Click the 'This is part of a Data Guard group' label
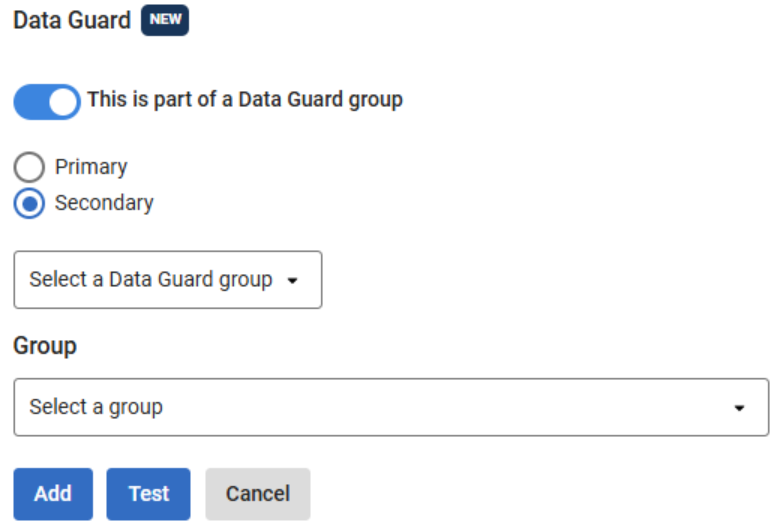The width and height of the screenshot is (777, 528). (245, 100)
